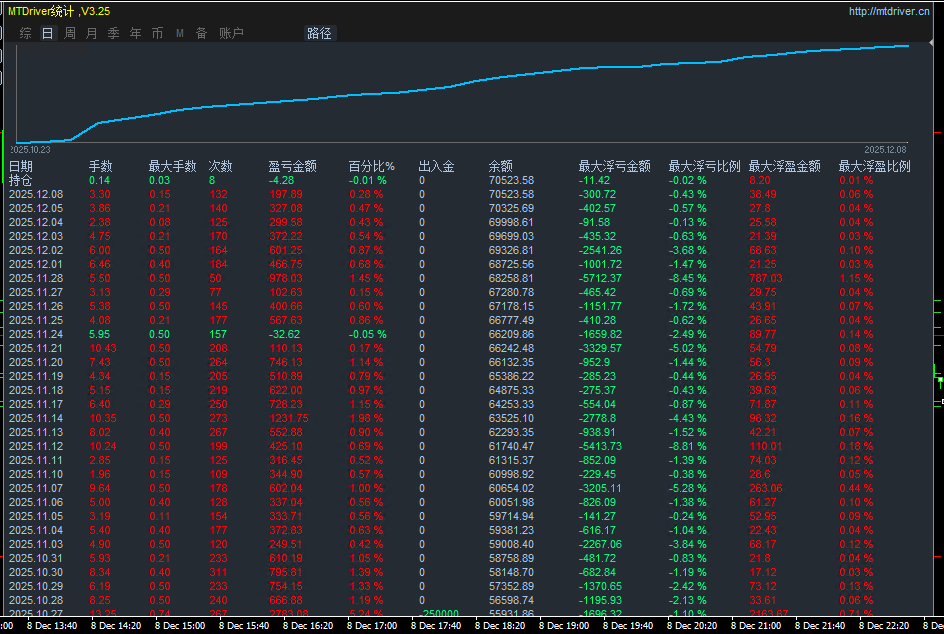Switch to the 年 yearly tab
Screen dimensions: 944x634
point(135,33)
